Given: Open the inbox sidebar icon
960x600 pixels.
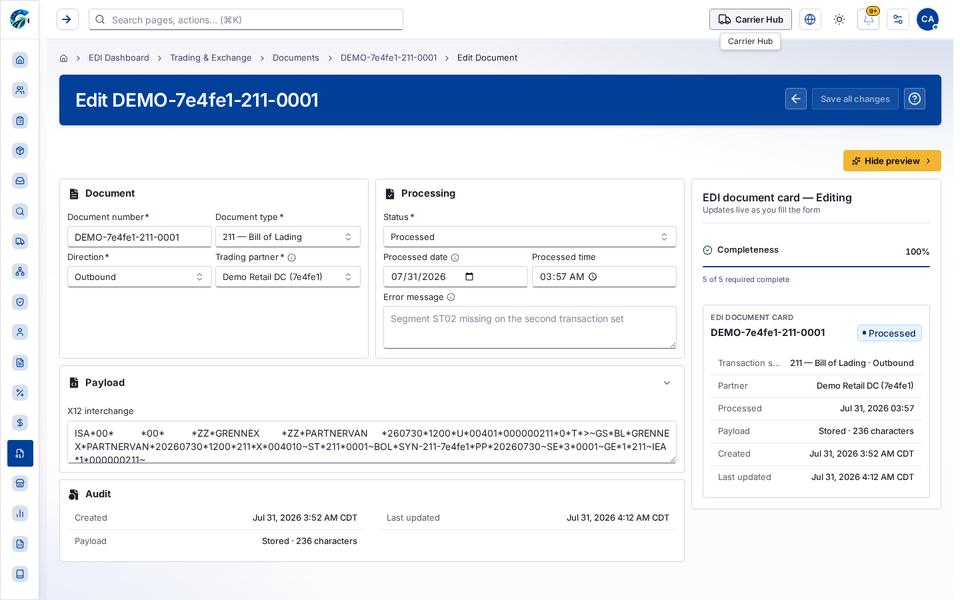Looking at the screenshot, I should point(20,181).
